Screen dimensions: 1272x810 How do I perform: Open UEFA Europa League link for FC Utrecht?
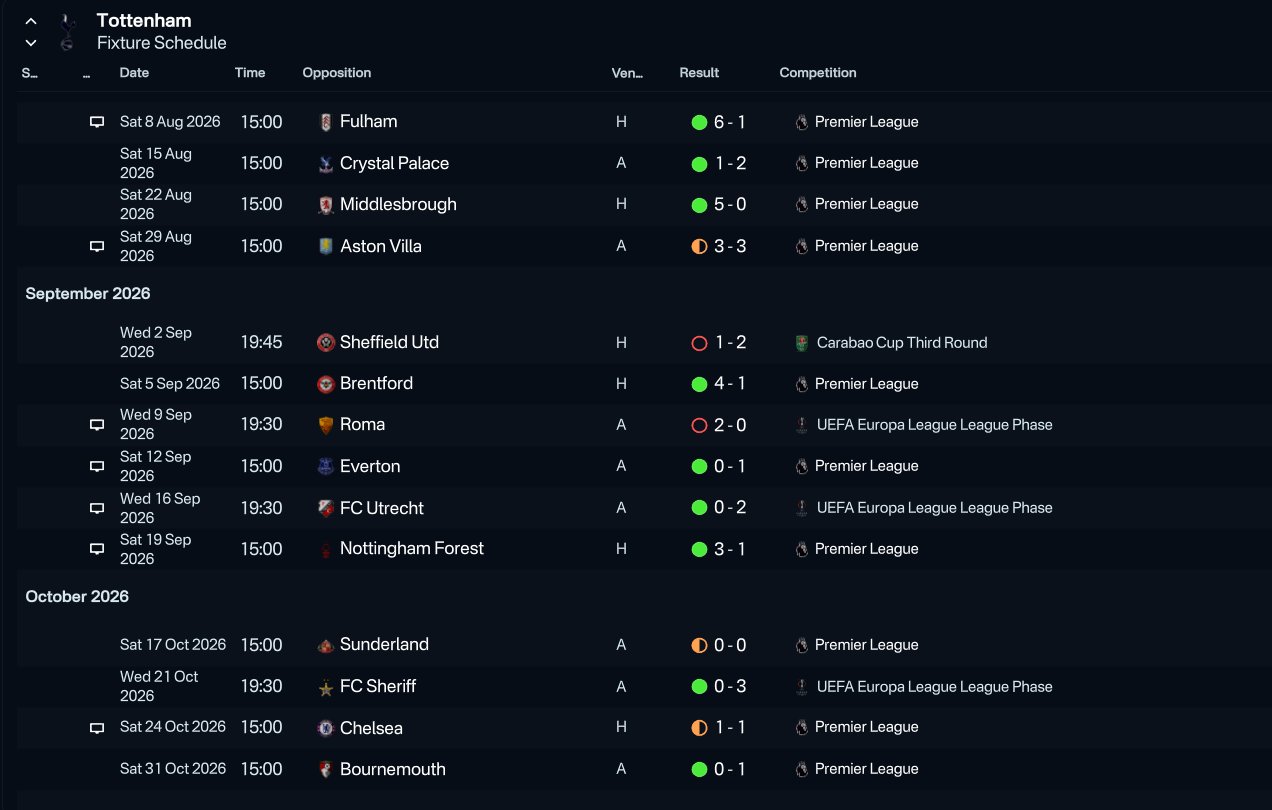click(934, 508)
